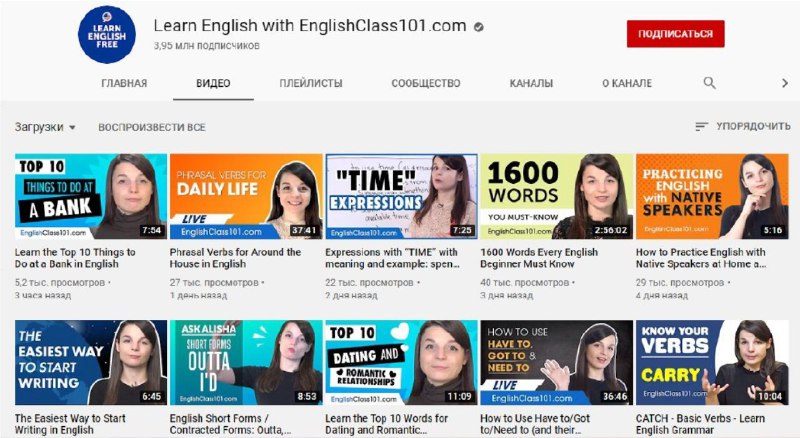
Task: Click the 10:04 duration badge
Action: (770, 397)
